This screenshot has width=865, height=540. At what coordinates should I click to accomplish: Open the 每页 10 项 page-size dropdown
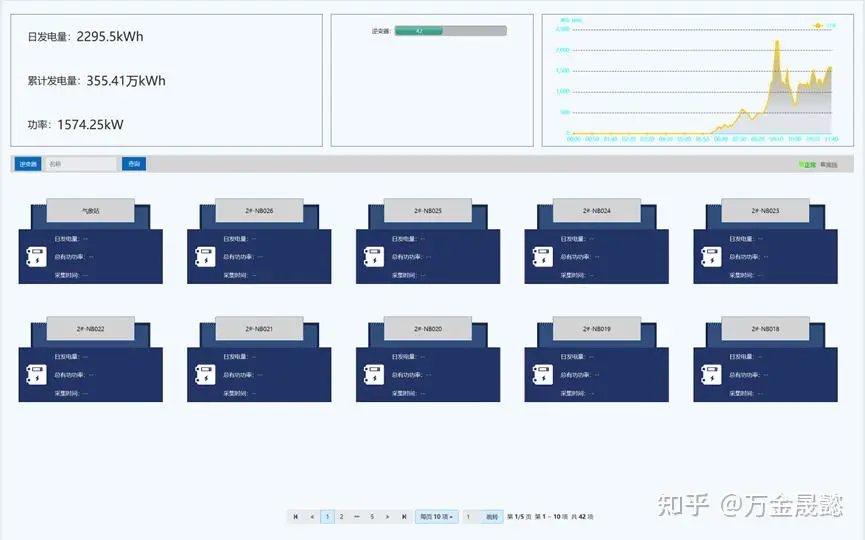click(436, 517)
